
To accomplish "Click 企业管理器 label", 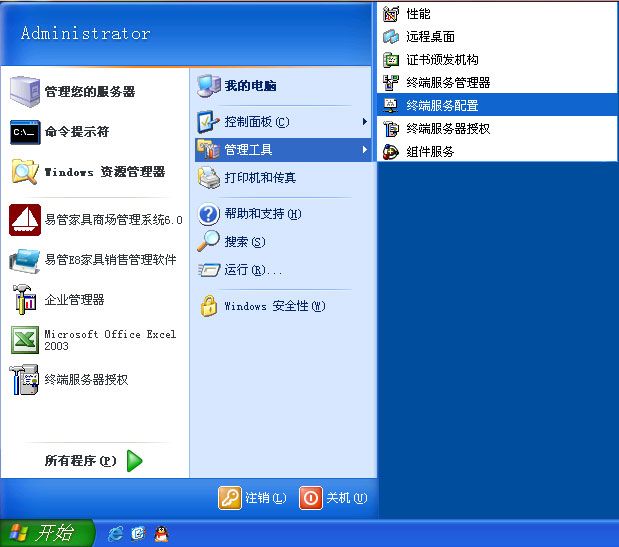I will (x=74, y=300).
